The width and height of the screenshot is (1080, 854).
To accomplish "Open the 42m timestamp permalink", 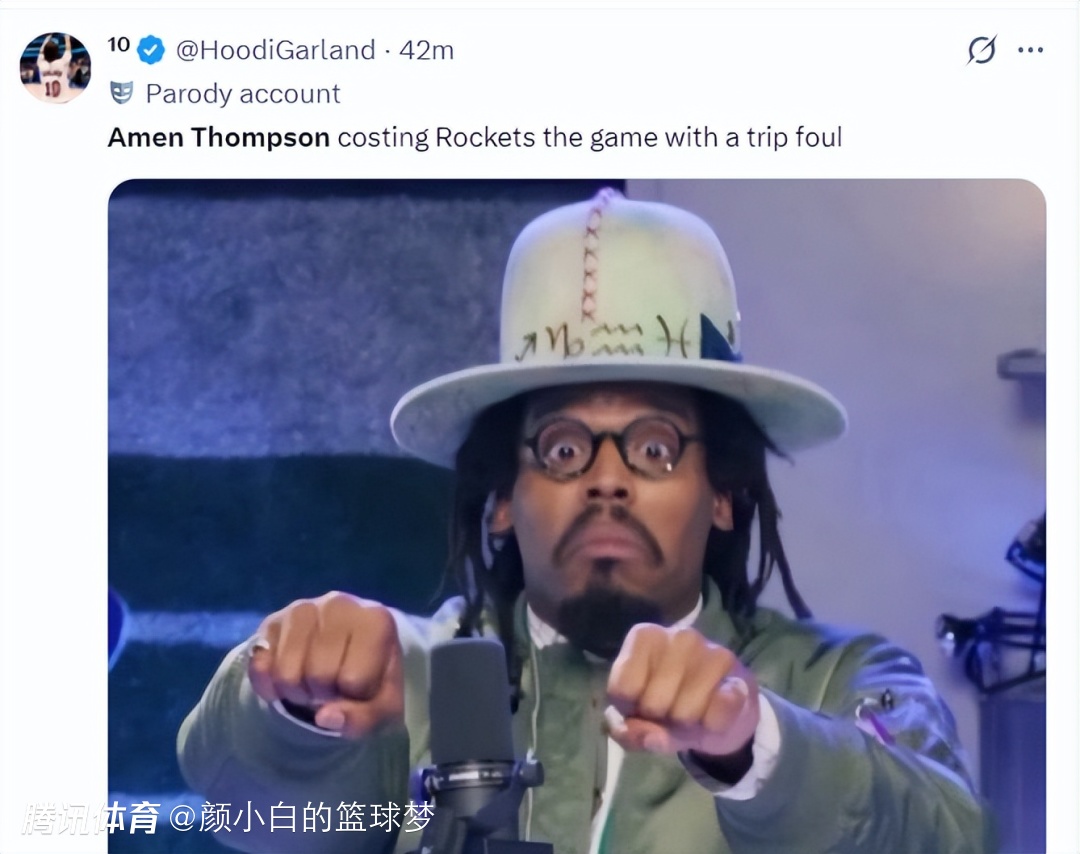I will pos(426,50).
